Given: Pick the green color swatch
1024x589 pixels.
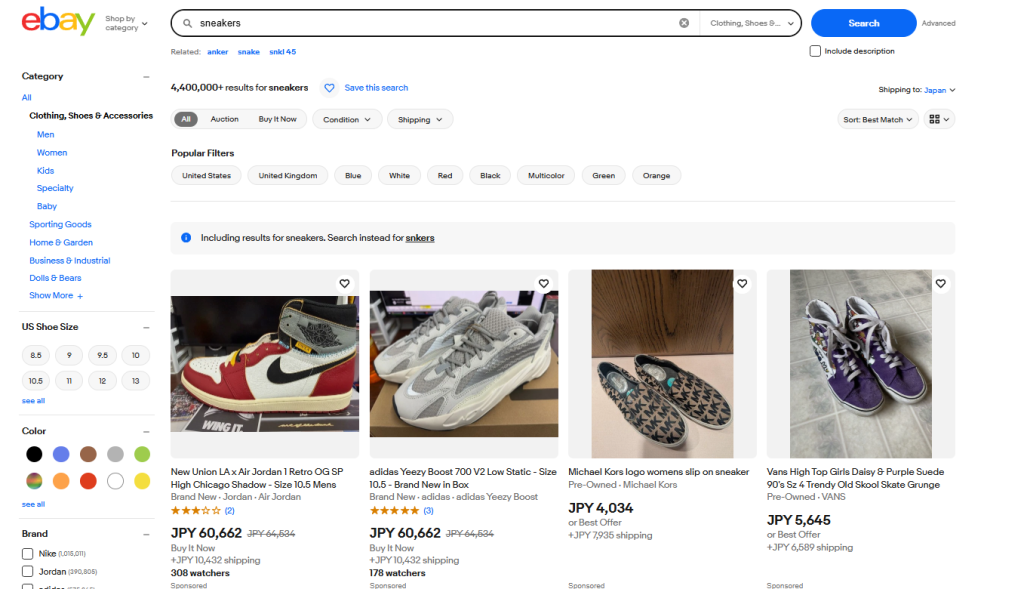Looking at the screenshot, I should [142, 454].
